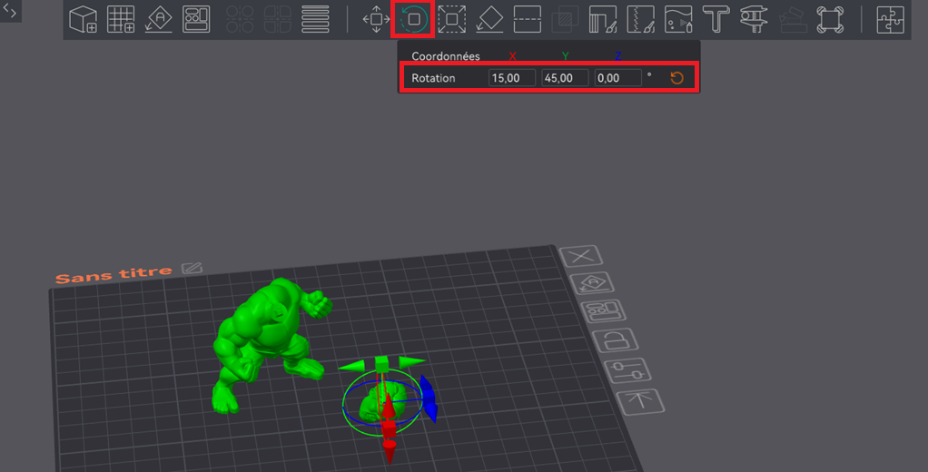
Task: Open the Color painting tool
Action: 679,20
